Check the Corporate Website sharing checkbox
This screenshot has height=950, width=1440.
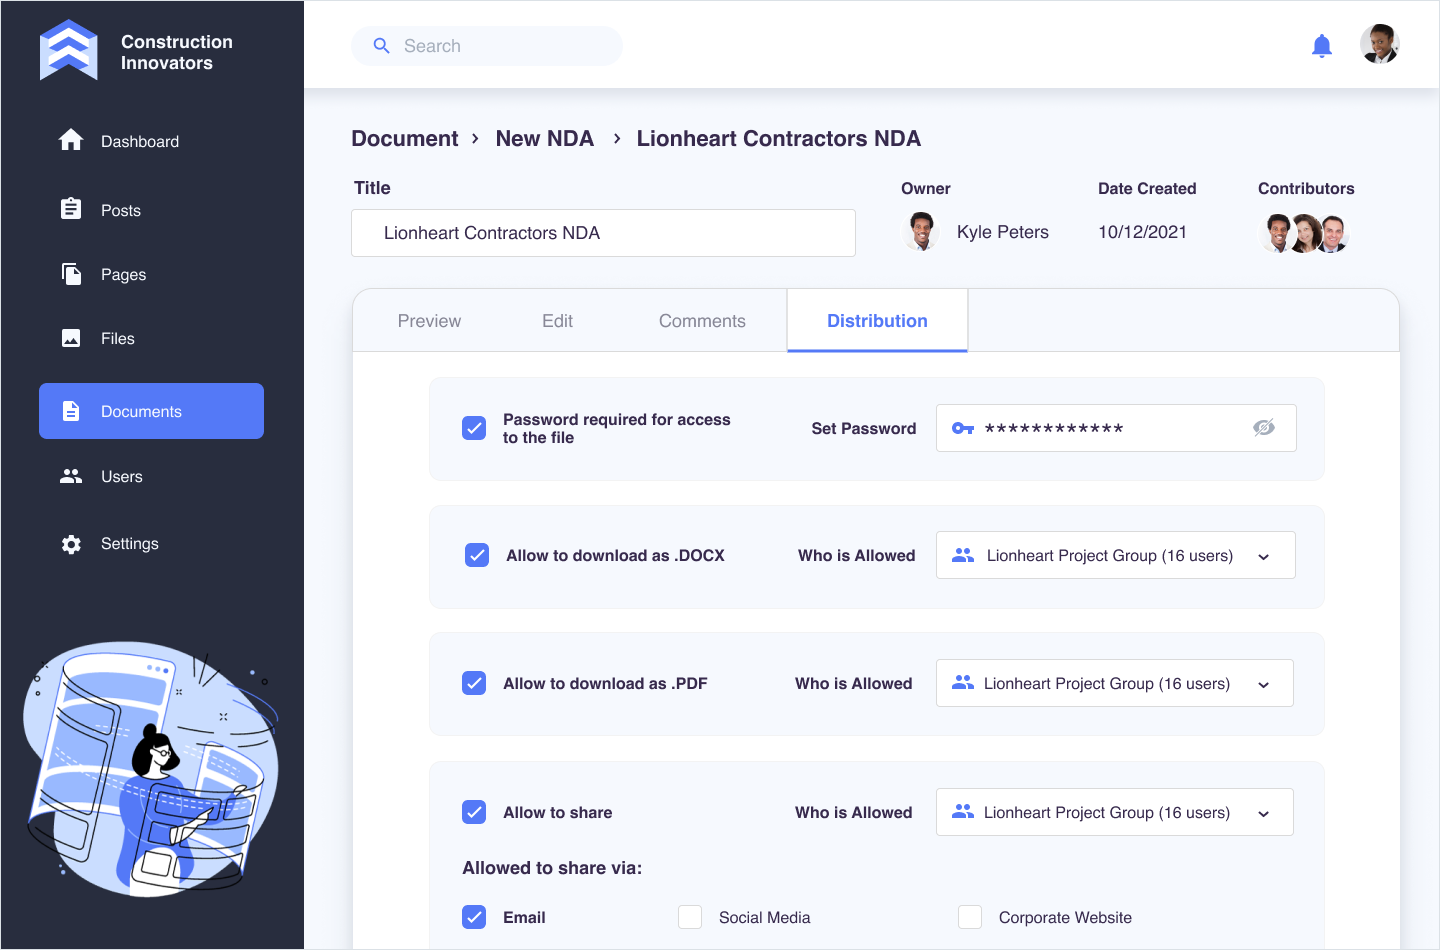point(970,917)
